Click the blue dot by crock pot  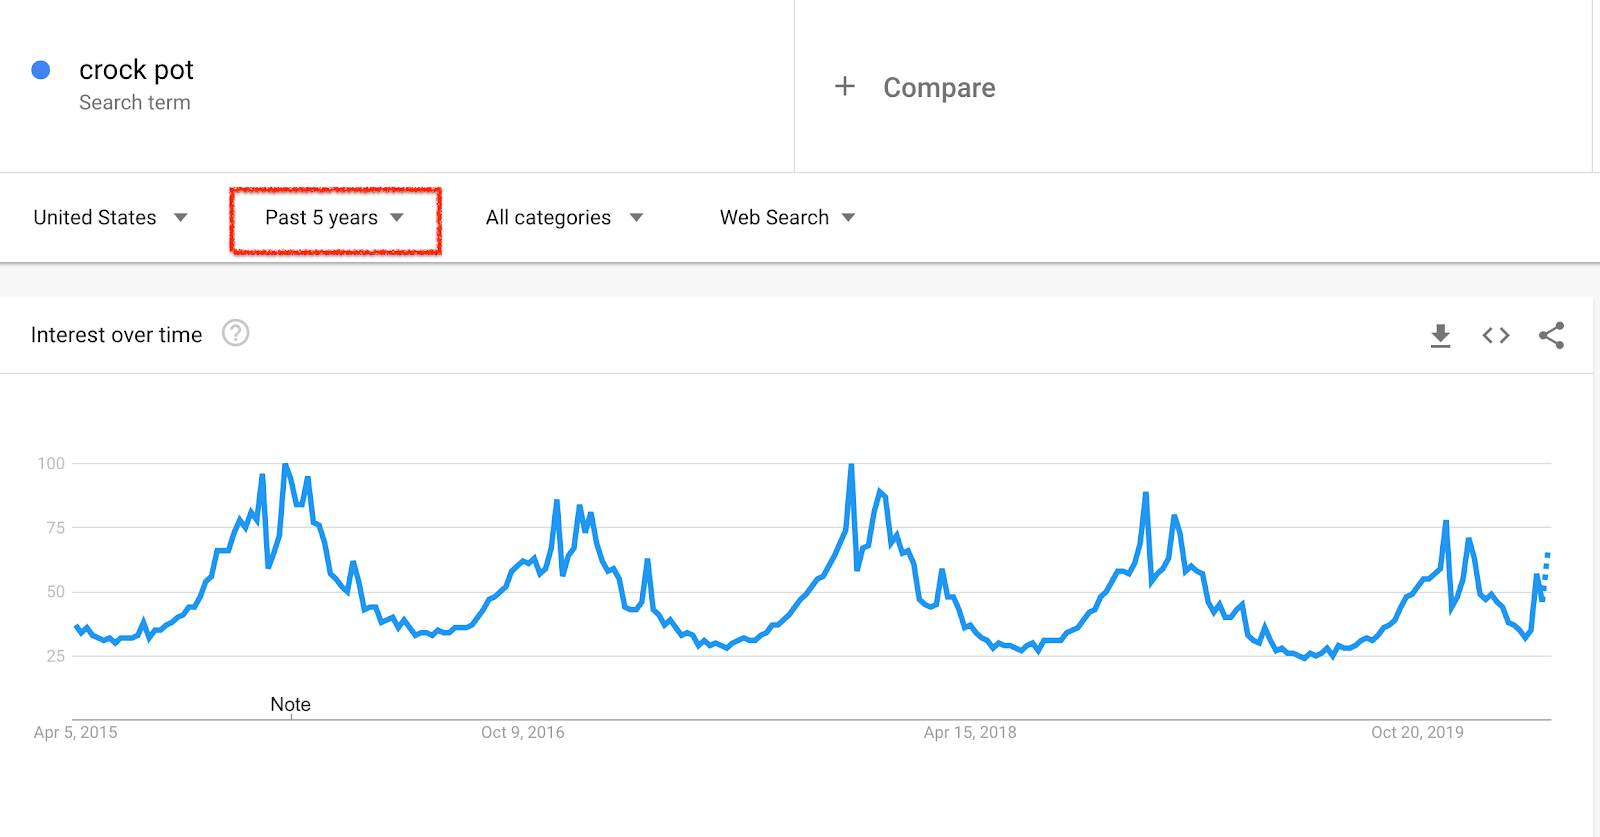pyautogui.click(x=41, y=70)
